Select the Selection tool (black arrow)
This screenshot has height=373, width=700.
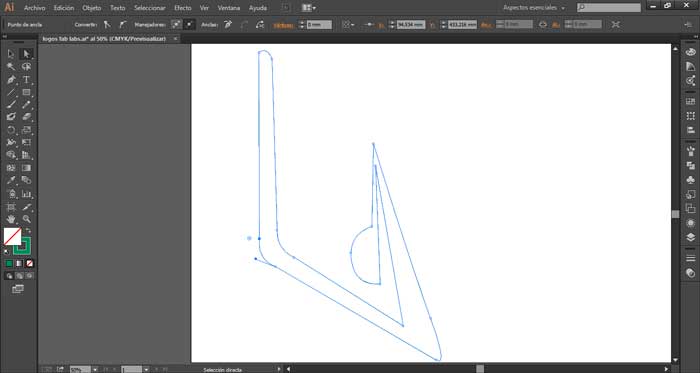(x=11, y=54)
